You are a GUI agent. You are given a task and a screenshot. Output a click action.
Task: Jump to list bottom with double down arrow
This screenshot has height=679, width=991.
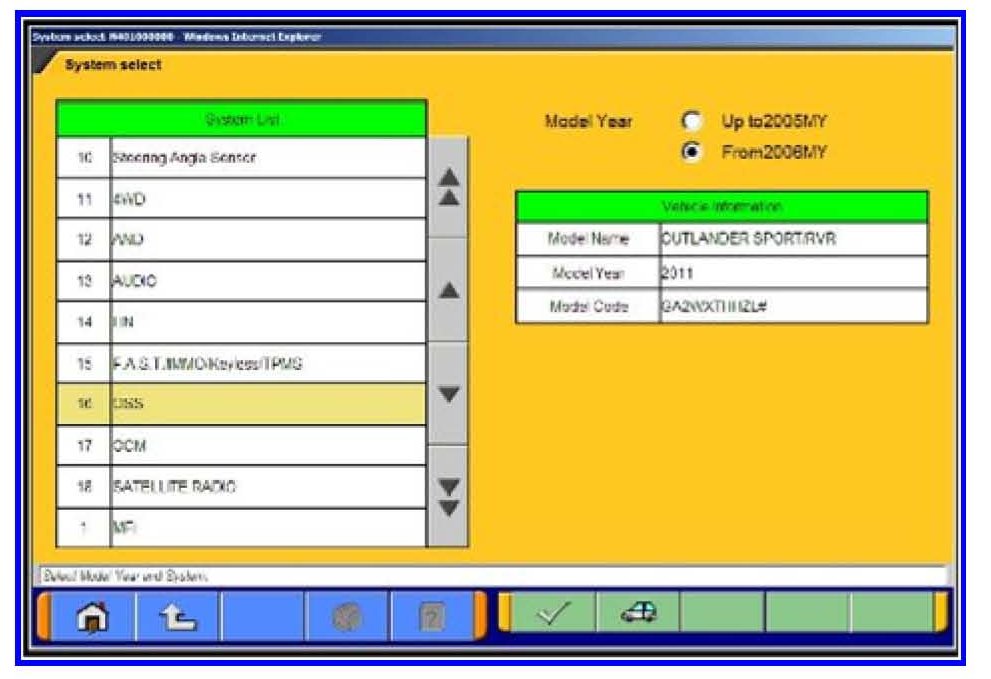449,495
